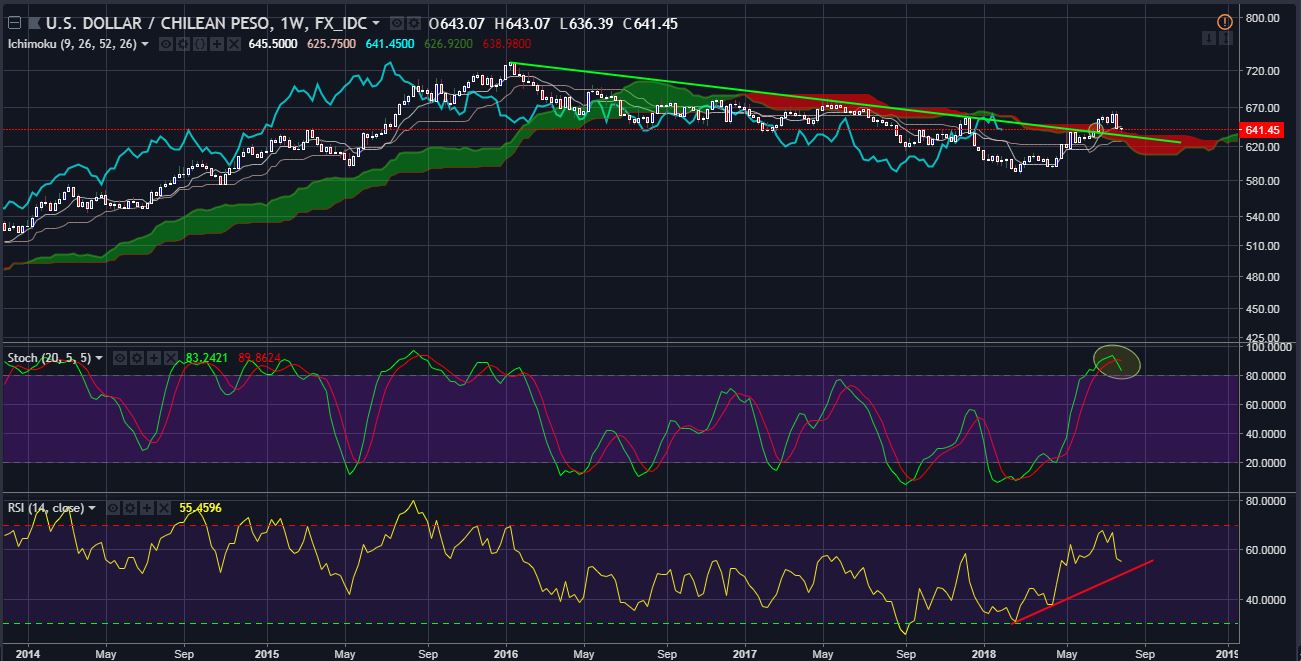
Task: Click the 800.00 price scale label
Action: tap(1262, 18)
